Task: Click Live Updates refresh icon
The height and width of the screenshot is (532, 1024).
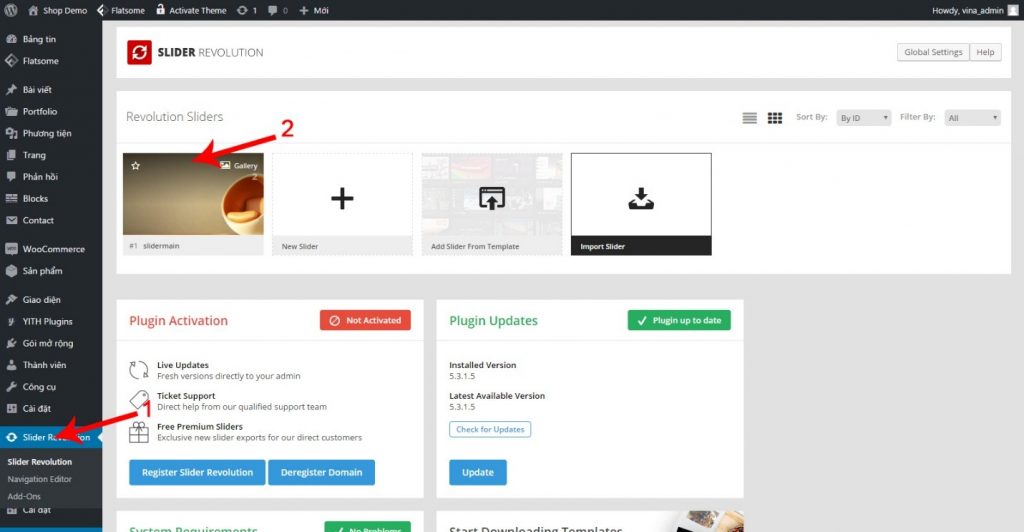Action: (x=138, y=370)
